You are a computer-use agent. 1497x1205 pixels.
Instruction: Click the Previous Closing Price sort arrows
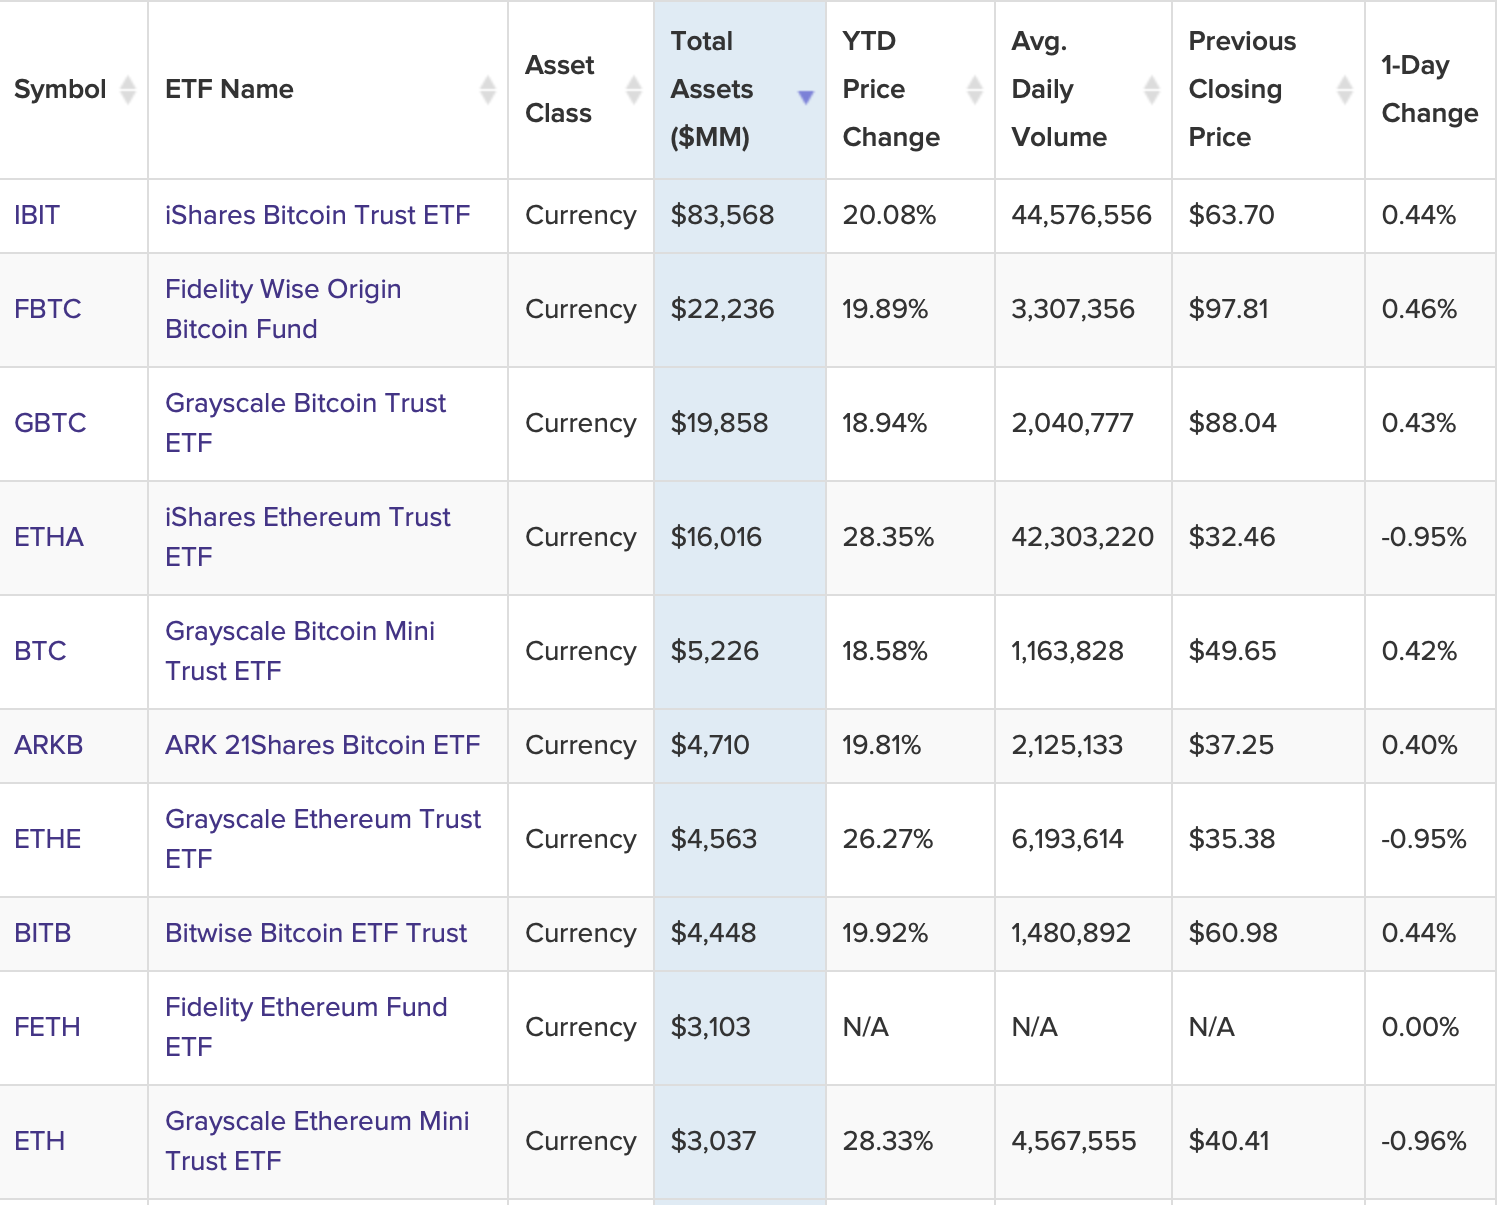[1344, 90]
